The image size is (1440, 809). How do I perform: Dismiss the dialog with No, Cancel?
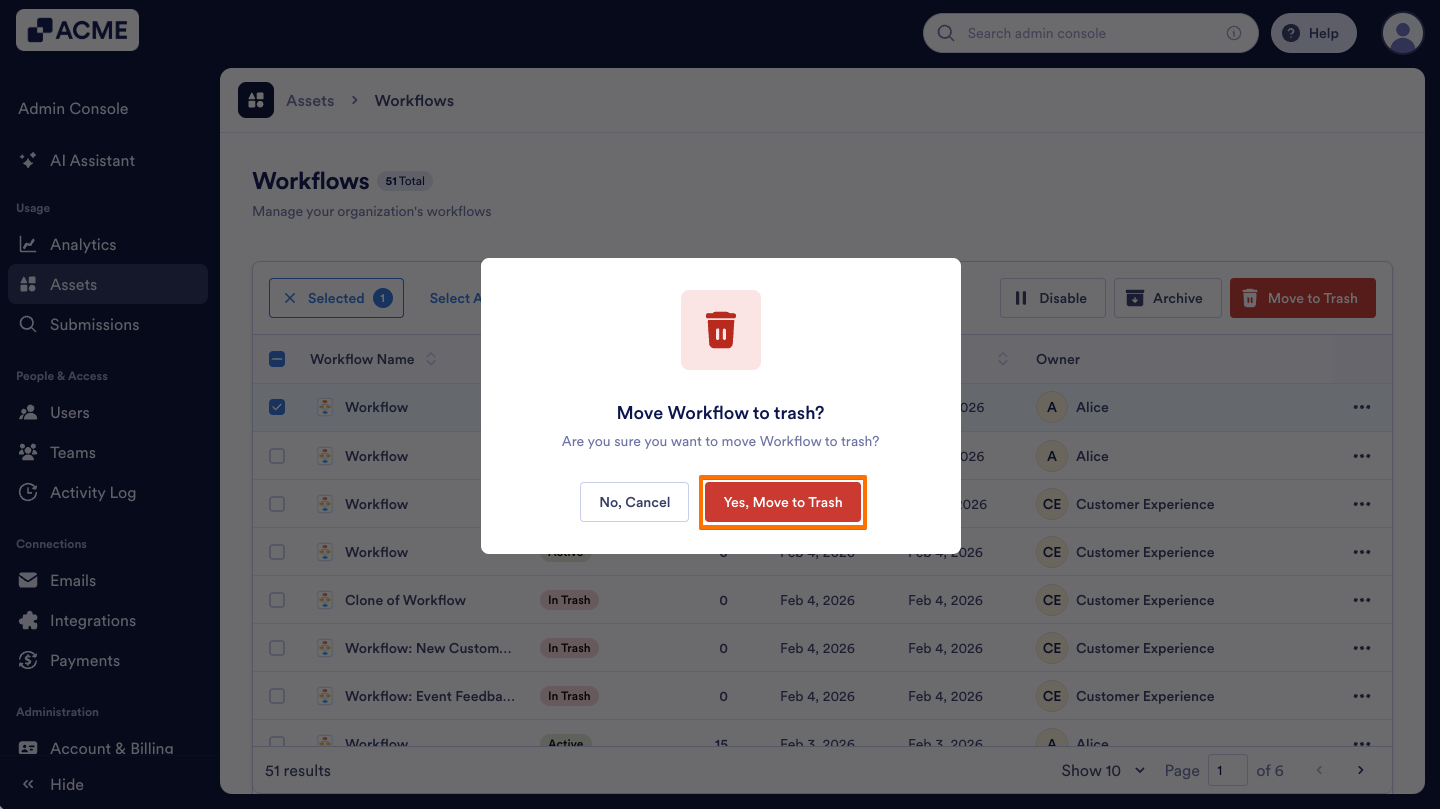634,502
